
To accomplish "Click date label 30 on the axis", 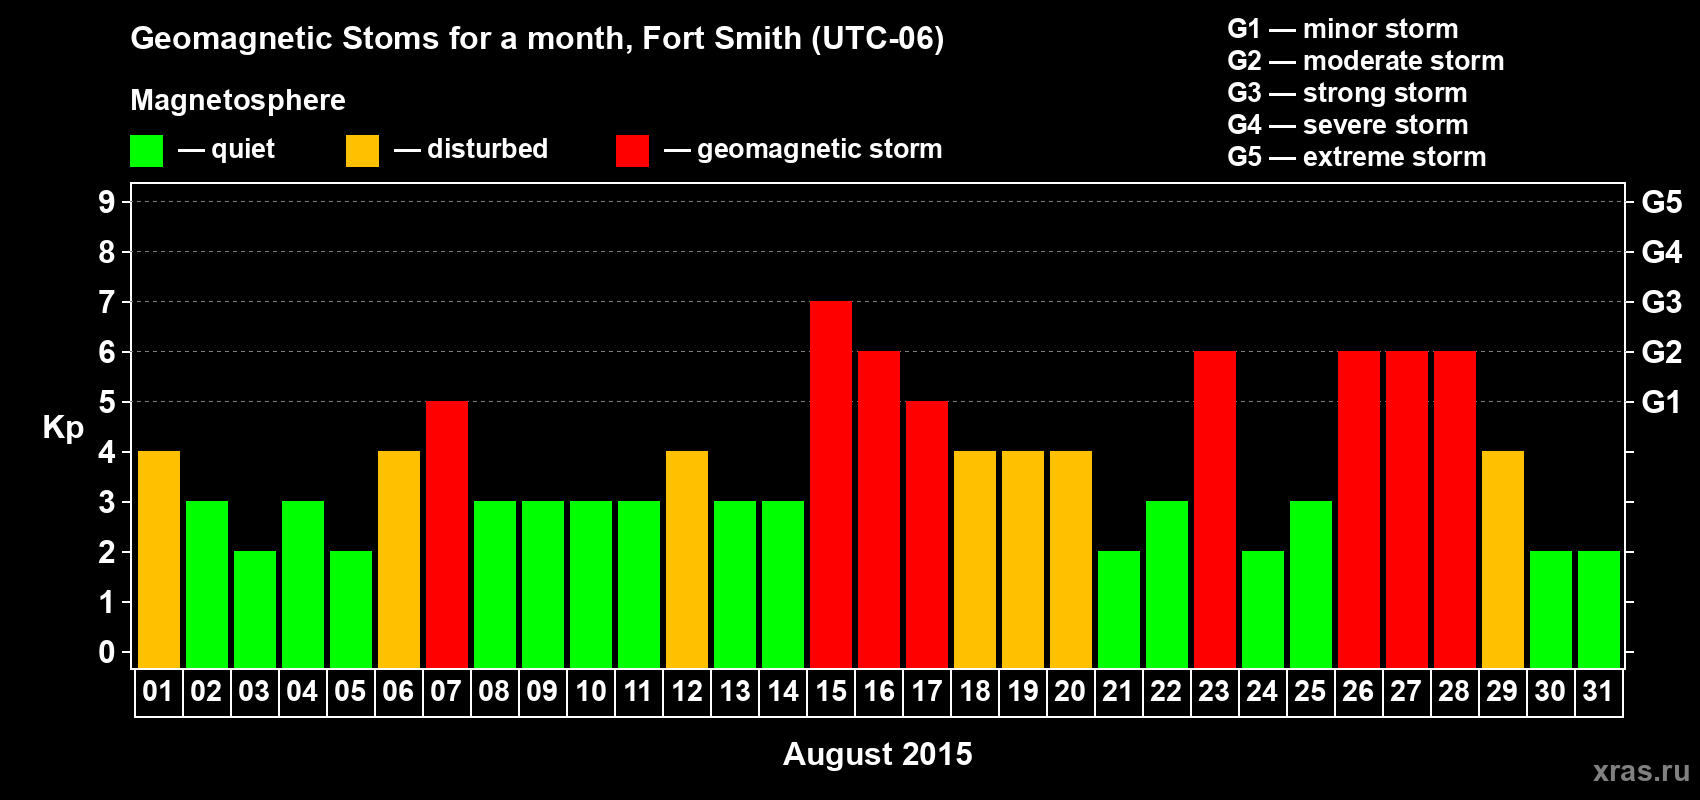I will 1550,692.
